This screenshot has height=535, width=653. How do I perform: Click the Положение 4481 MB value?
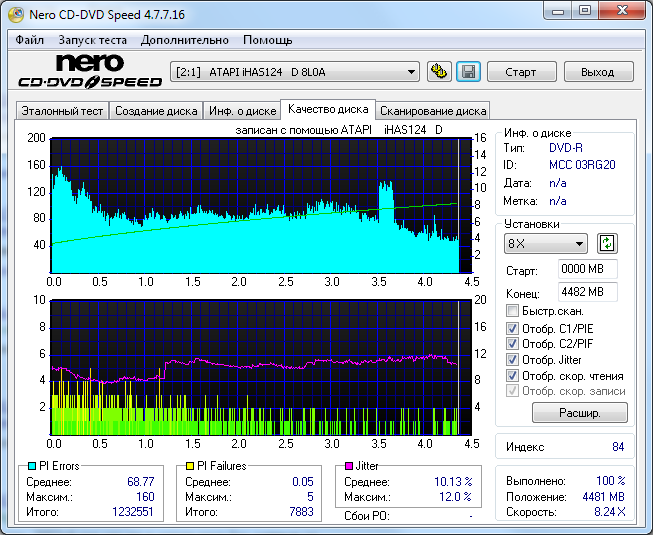[x=603, y=496]
